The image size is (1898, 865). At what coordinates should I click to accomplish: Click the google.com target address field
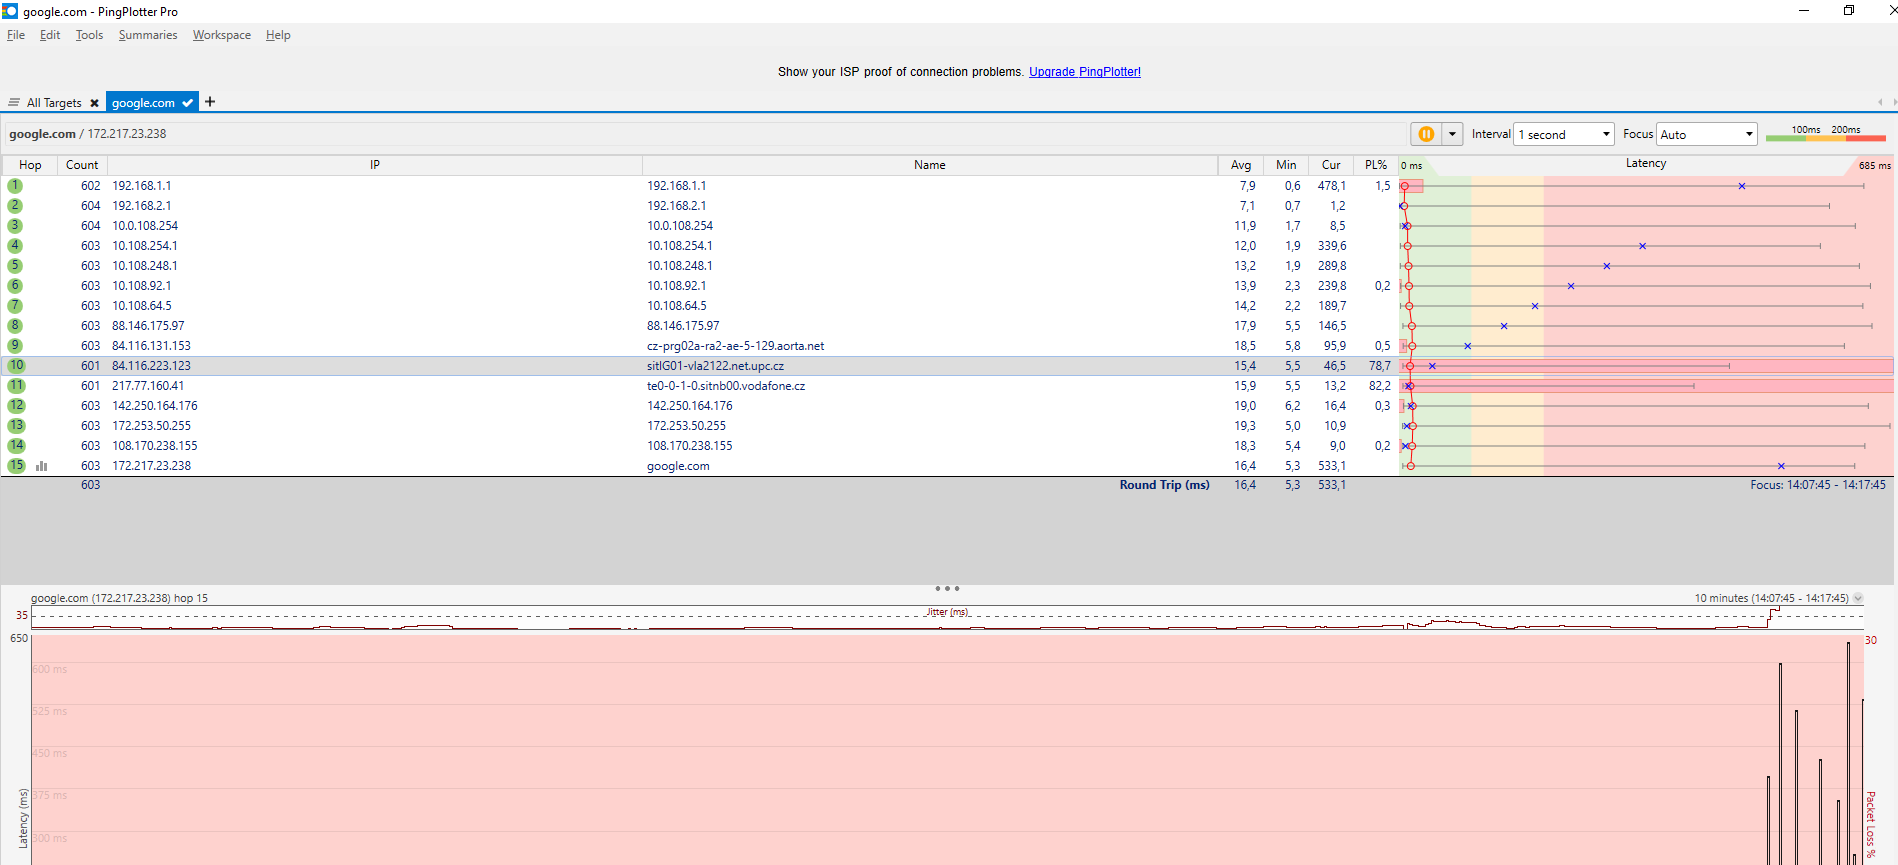pos(88,134)
